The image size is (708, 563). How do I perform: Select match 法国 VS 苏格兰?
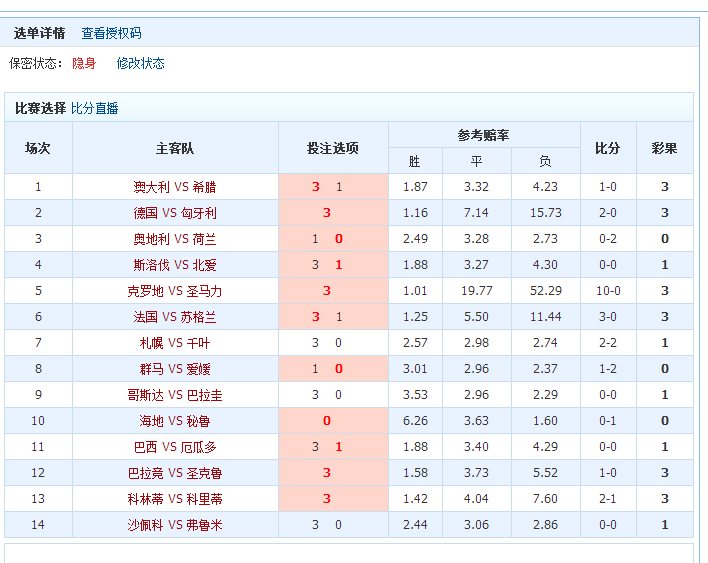175,317
